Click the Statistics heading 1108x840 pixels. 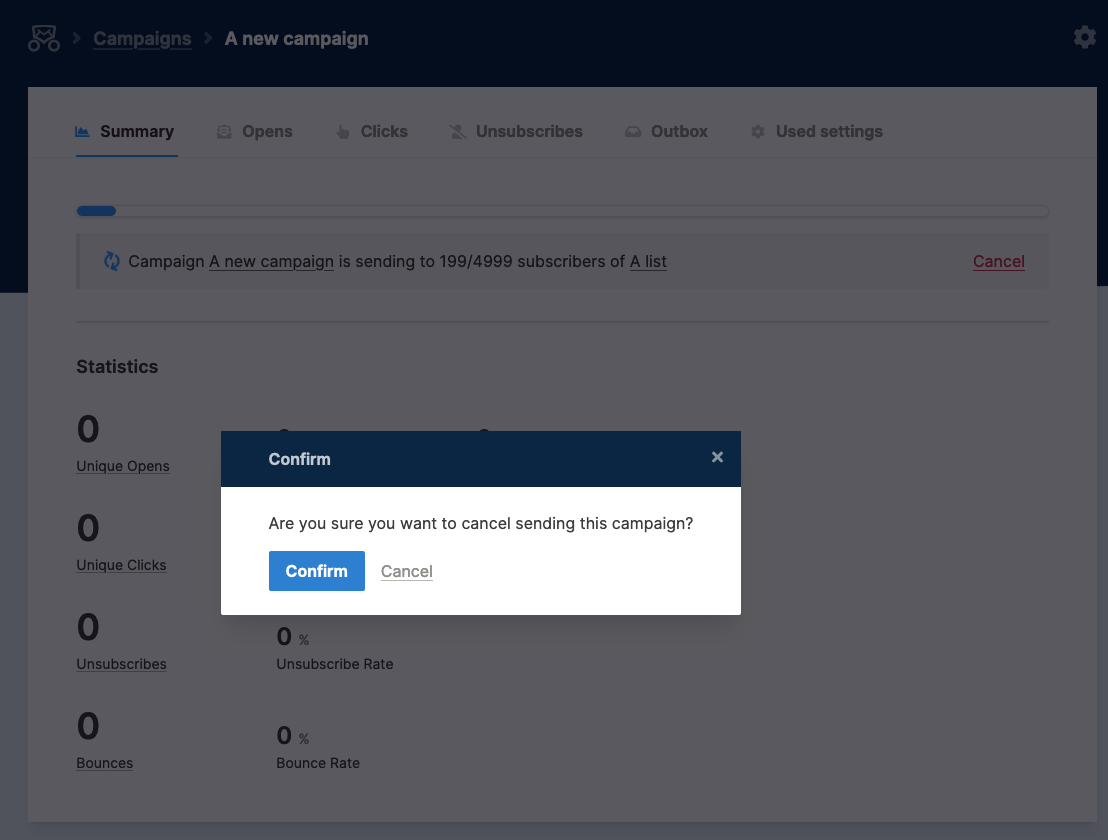pyautogui.click(x=117, y=367)
